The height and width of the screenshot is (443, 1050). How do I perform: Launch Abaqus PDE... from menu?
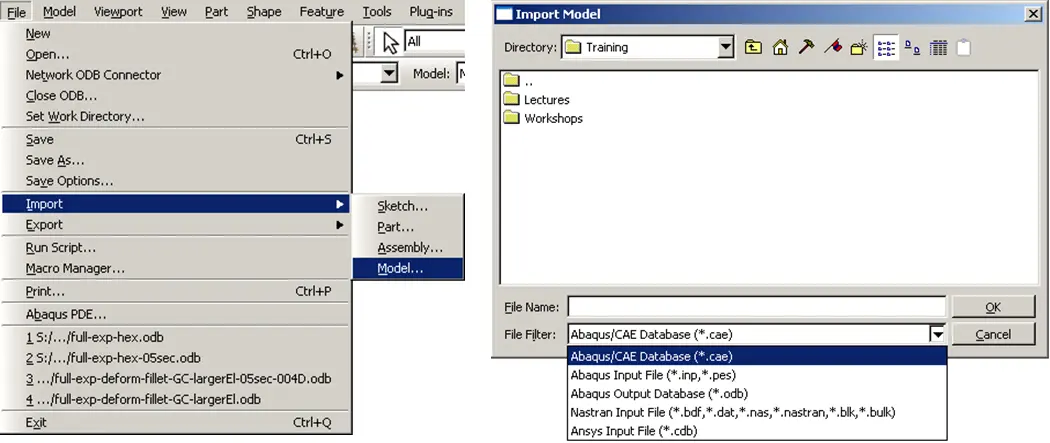[x=175, y=314]
